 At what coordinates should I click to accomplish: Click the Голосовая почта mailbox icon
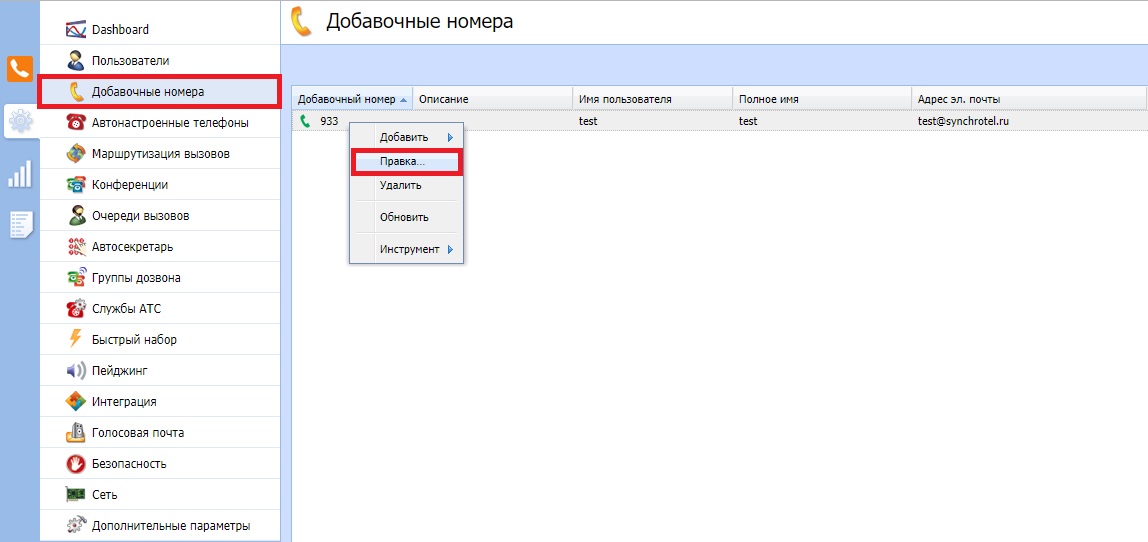click(76, 432)
